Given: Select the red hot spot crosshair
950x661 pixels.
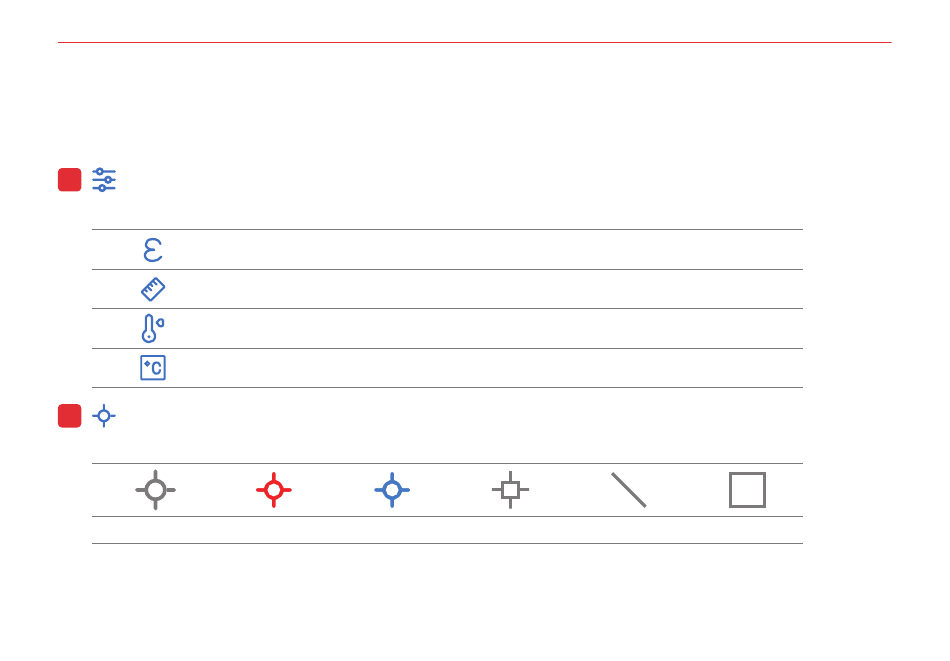Looking at the screenshot, I should (x=274, y=490).
